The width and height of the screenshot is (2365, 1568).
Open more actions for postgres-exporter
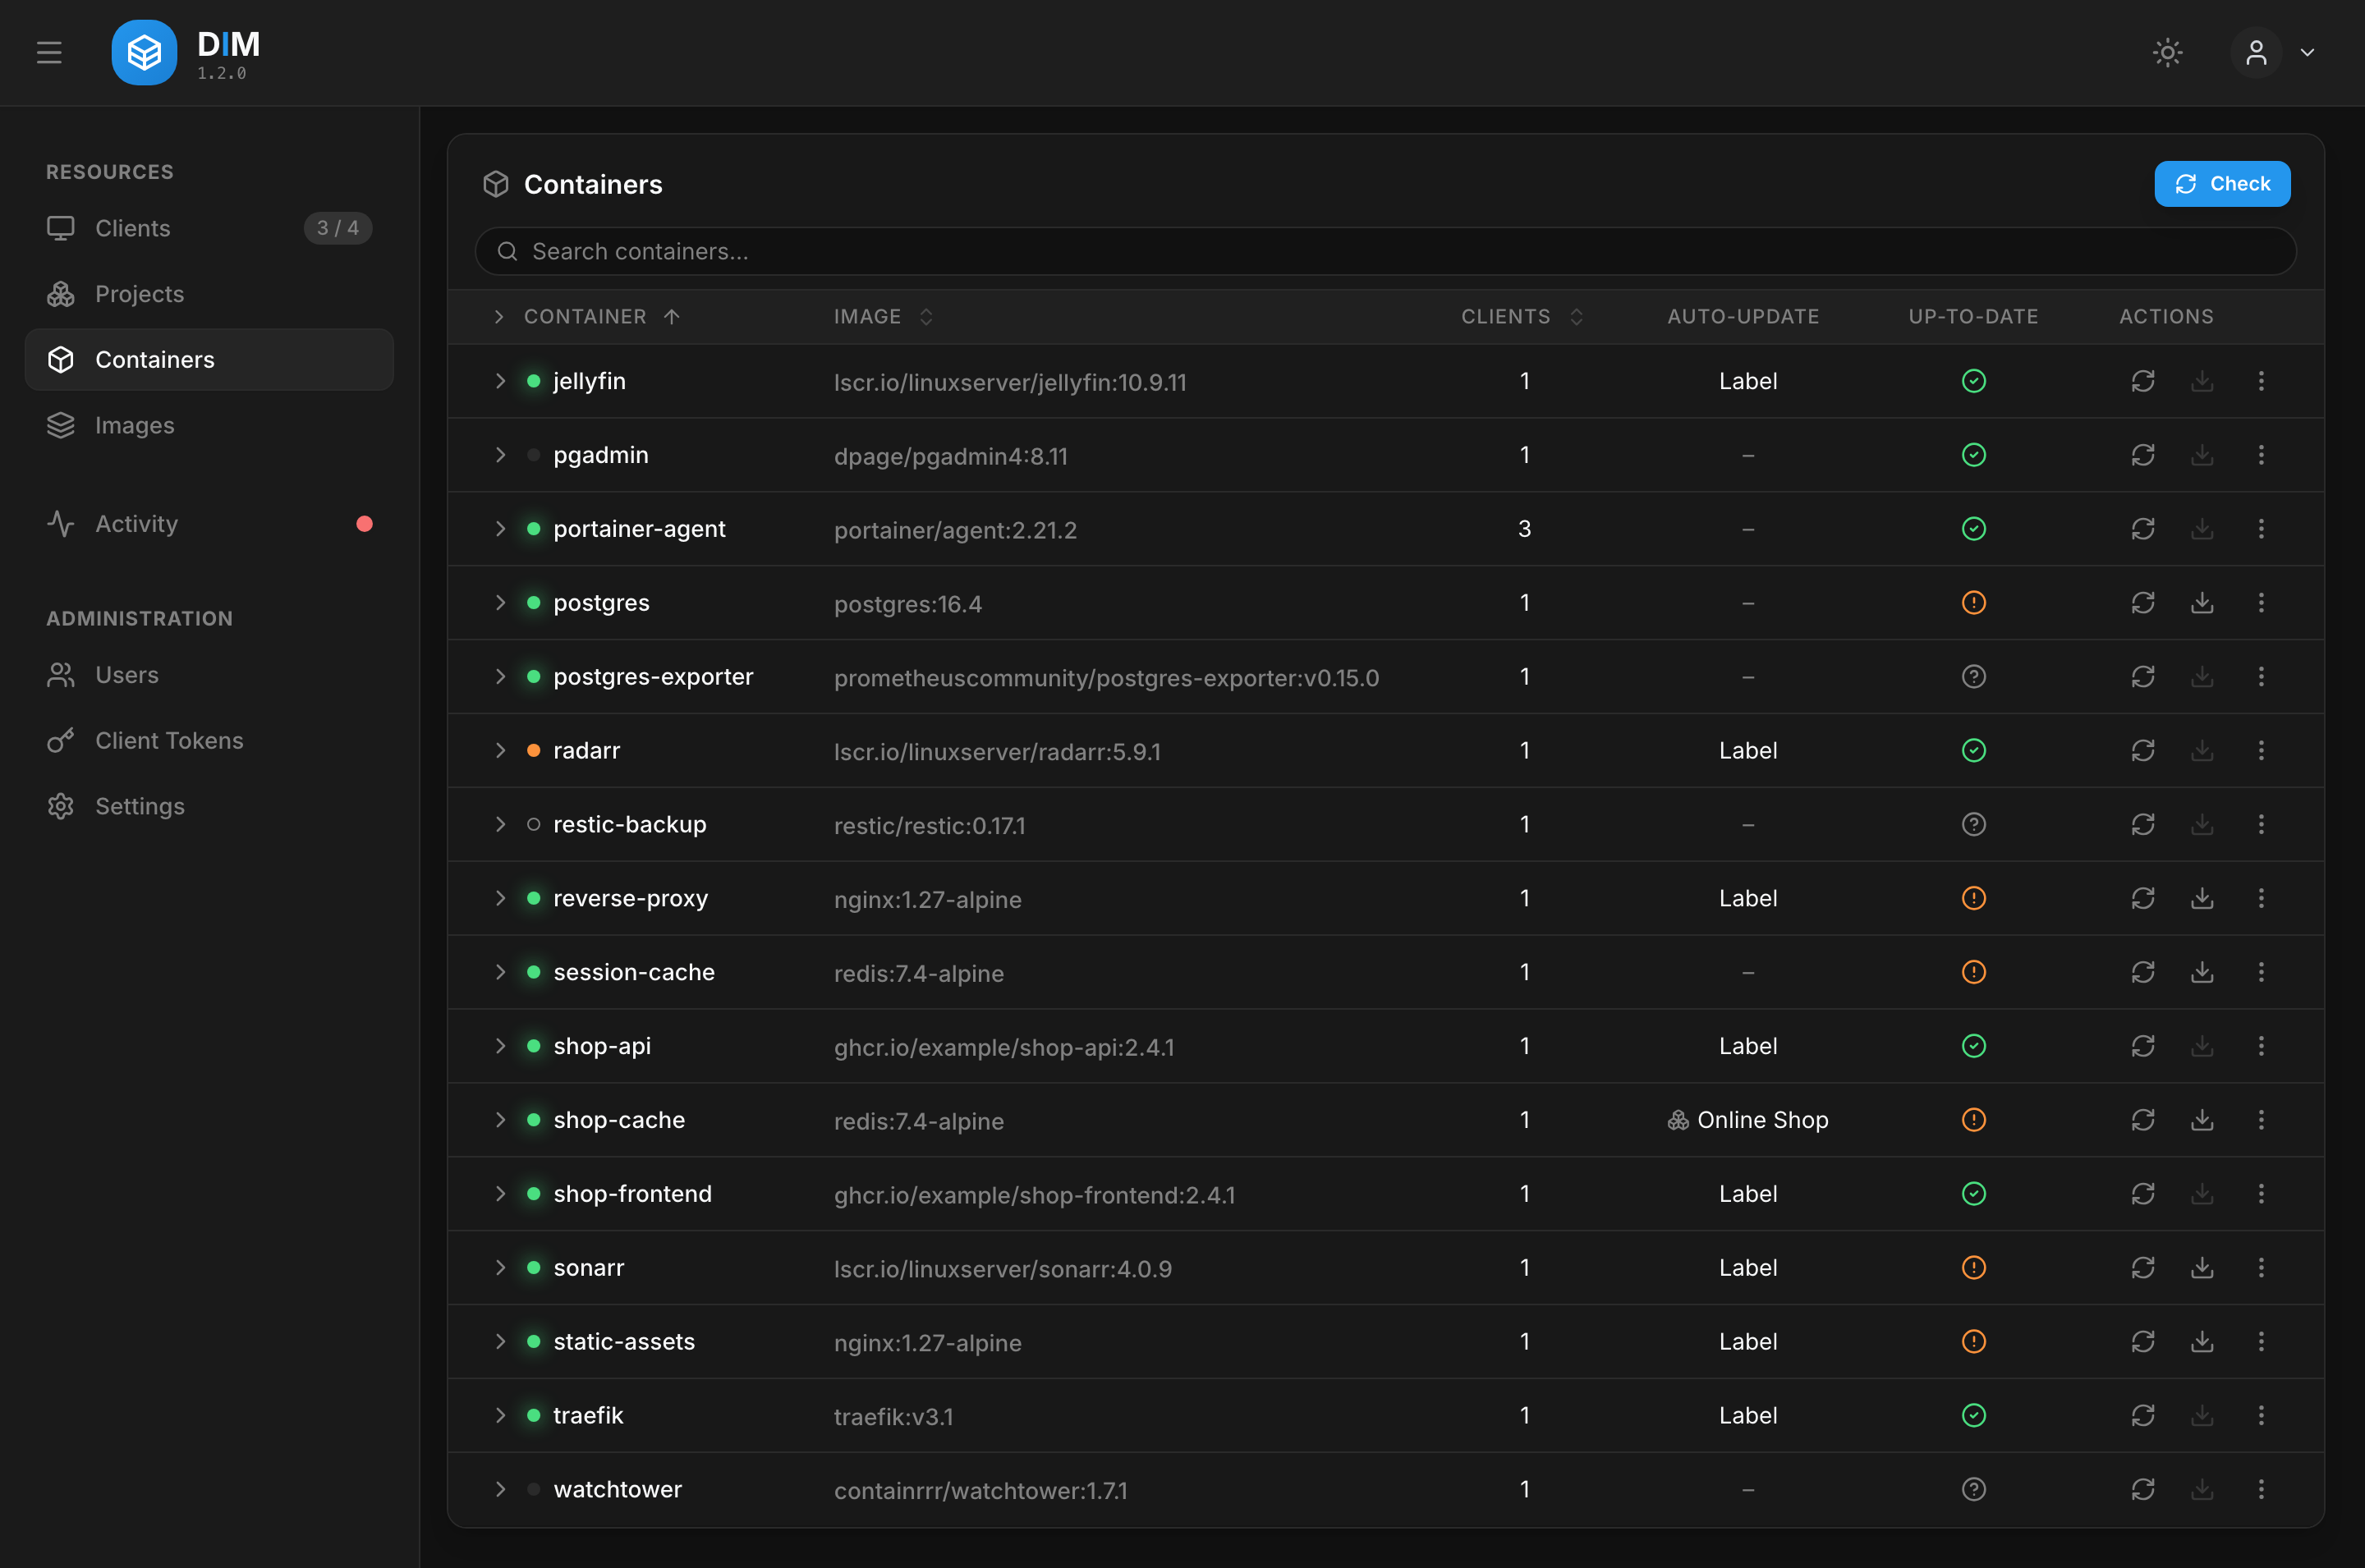[x=2261, y=677]
